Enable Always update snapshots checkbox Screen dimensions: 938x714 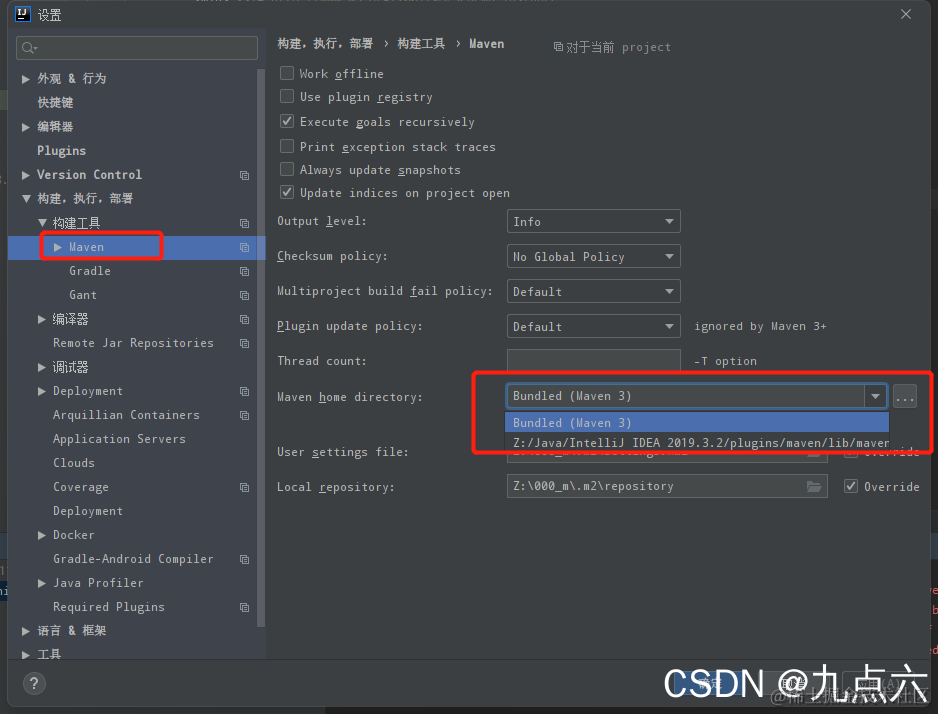[287, 169]
